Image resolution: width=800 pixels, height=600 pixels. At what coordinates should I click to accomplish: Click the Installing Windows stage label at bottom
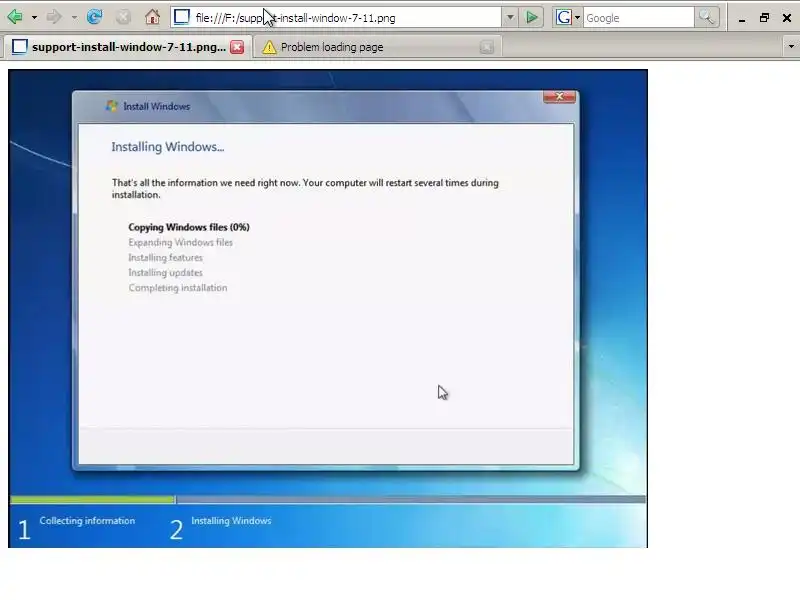[x=231, y=521]
